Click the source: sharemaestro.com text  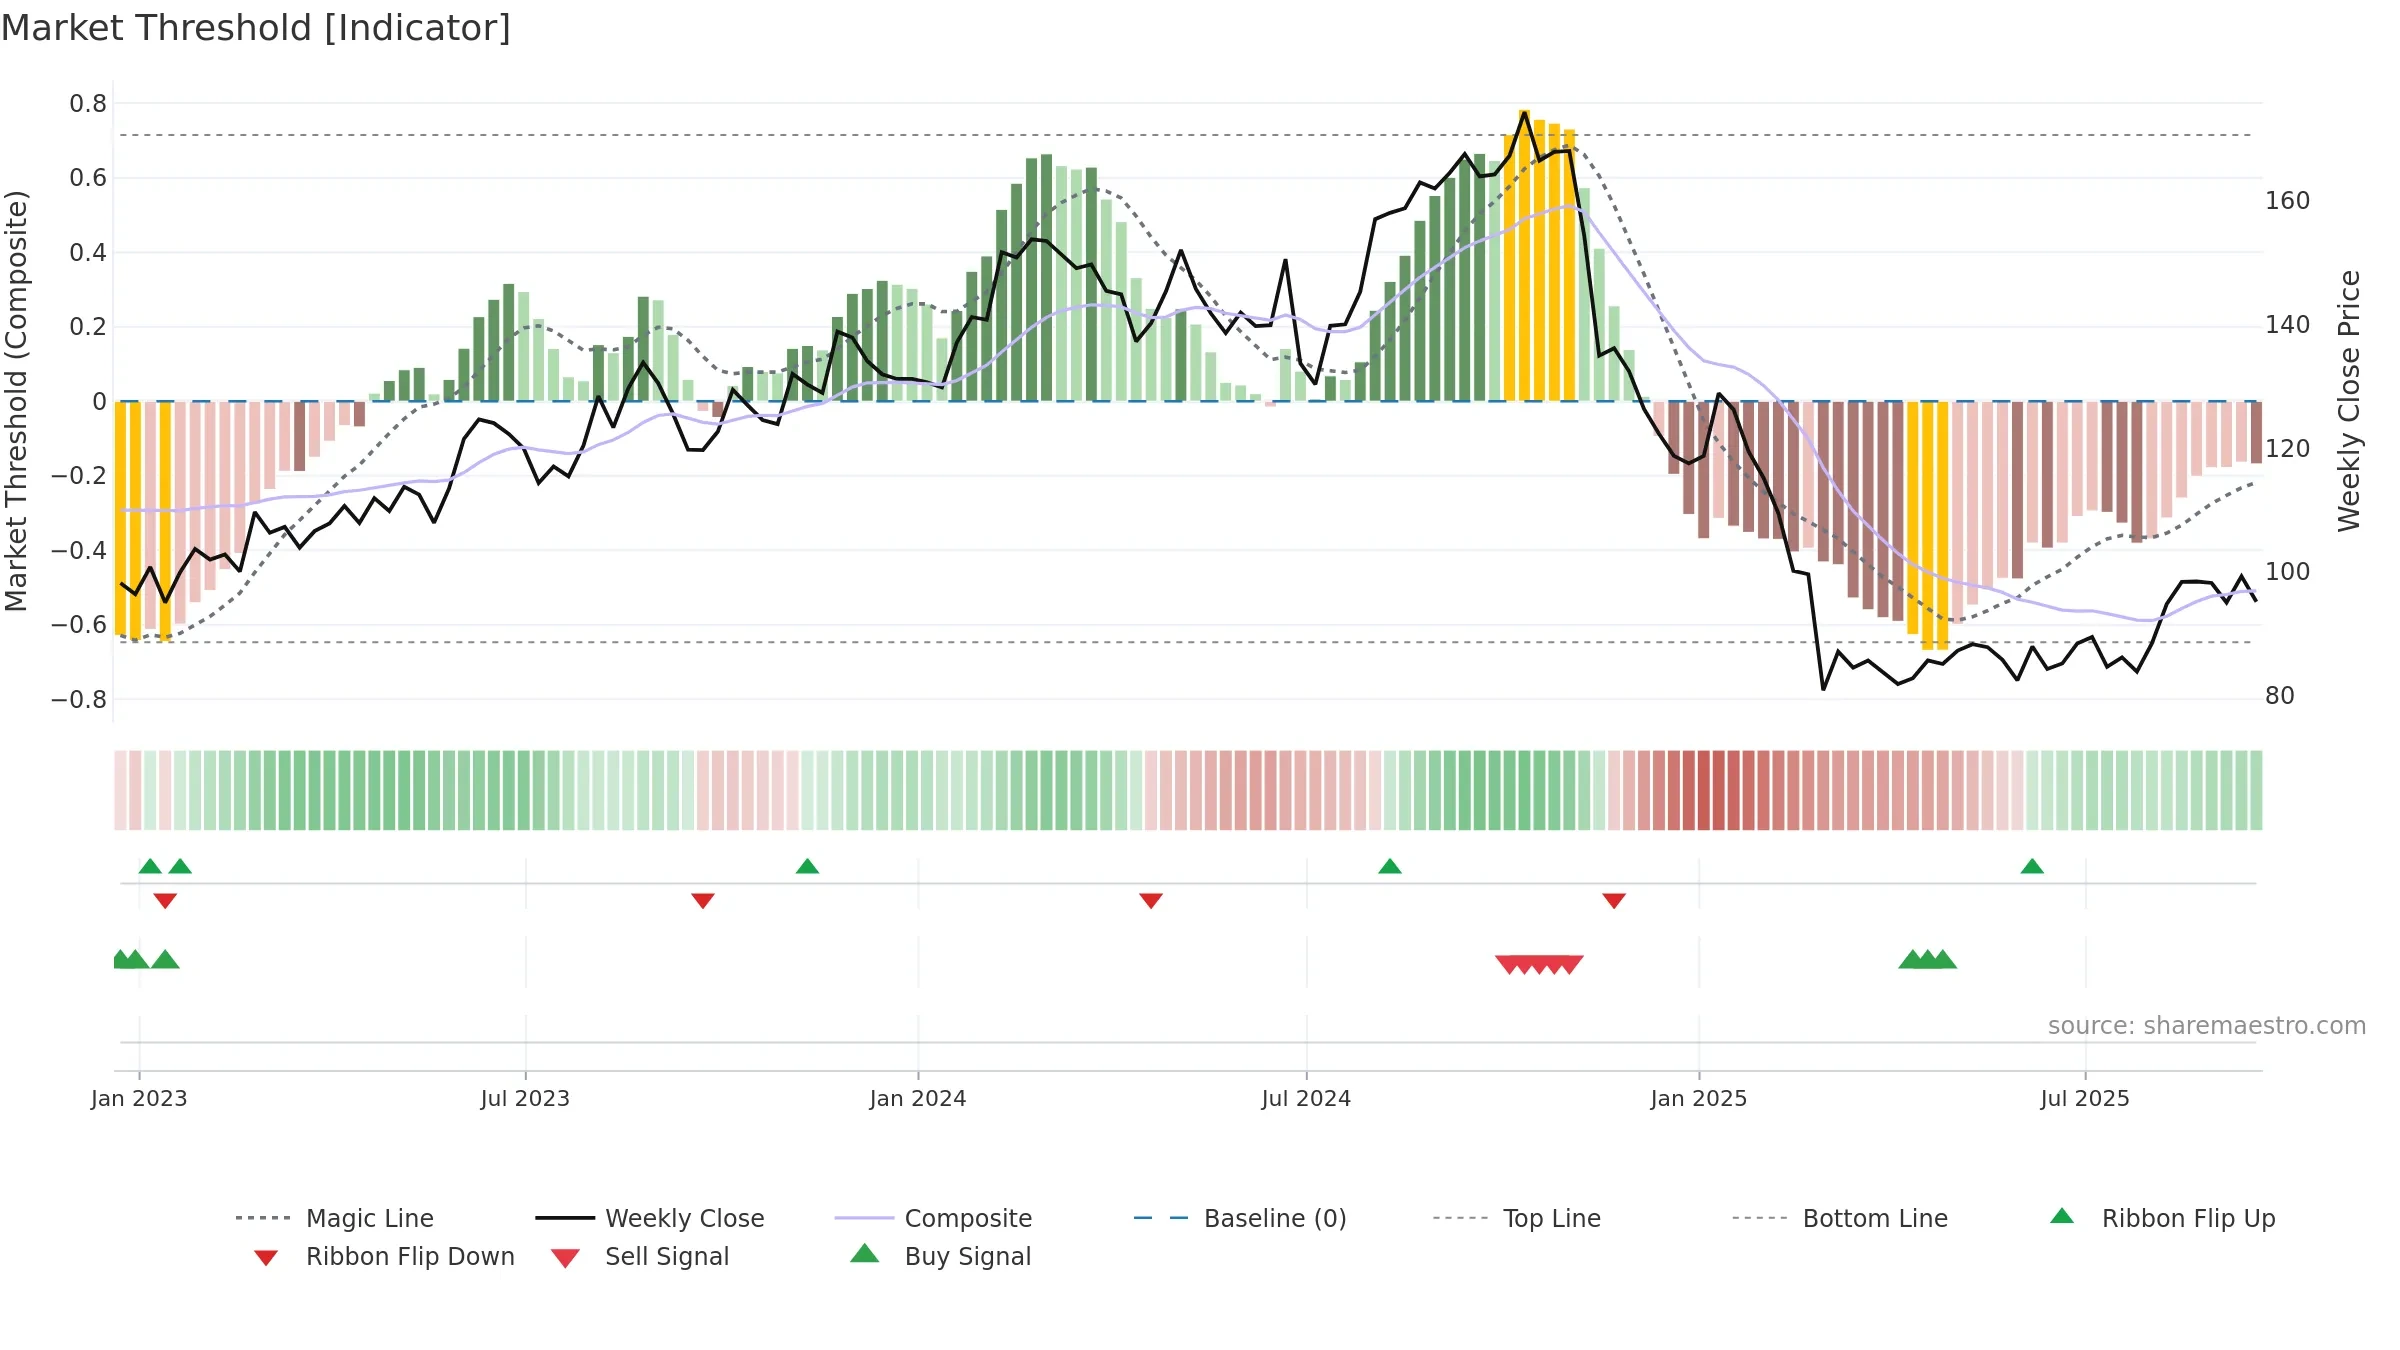click(2207, 1026)
